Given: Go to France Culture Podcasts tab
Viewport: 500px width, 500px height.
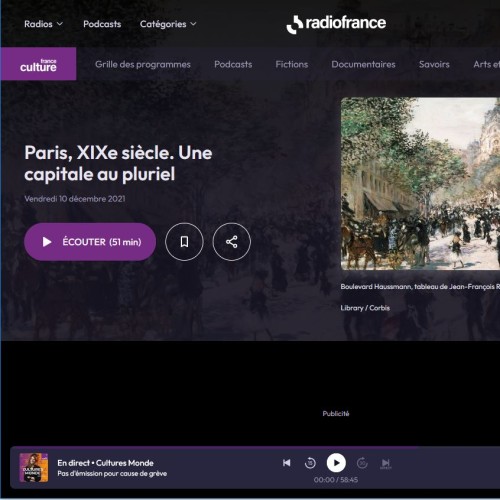Looking at the screenshot, I should coord(233,64).
